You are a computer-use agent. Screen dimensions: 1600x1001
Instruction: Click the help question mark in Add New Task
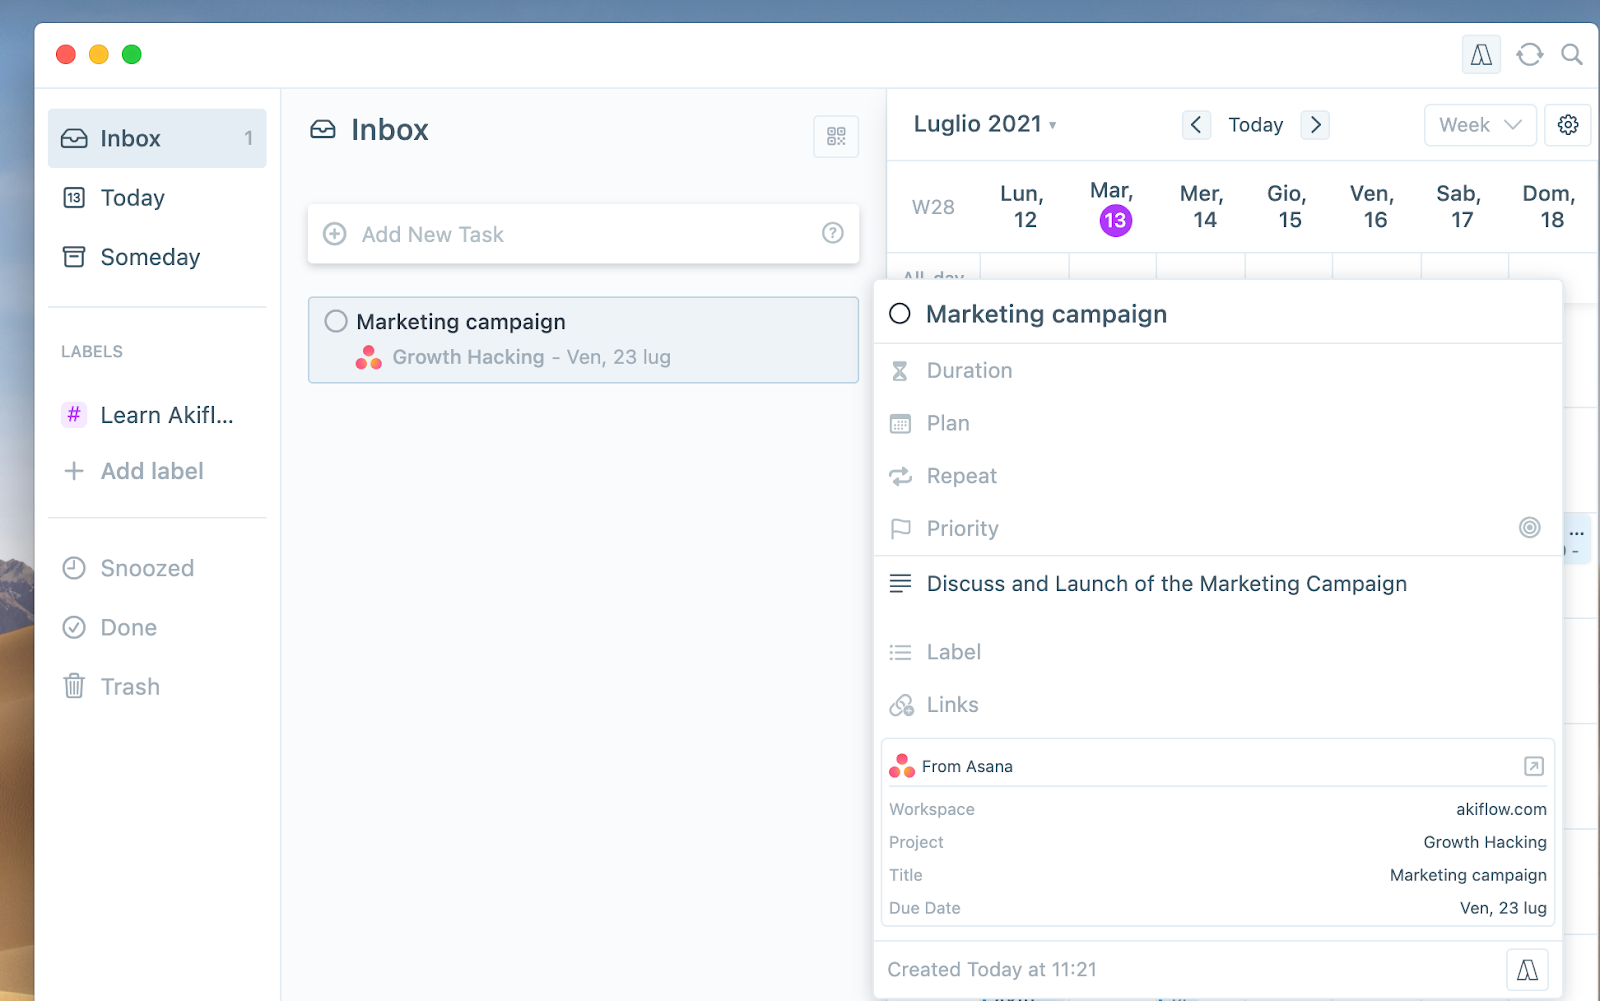833,233
